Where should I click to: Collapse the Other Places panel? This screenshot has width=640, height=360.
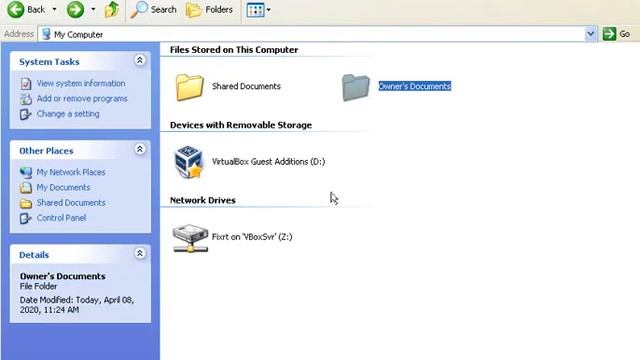point(140,149)
